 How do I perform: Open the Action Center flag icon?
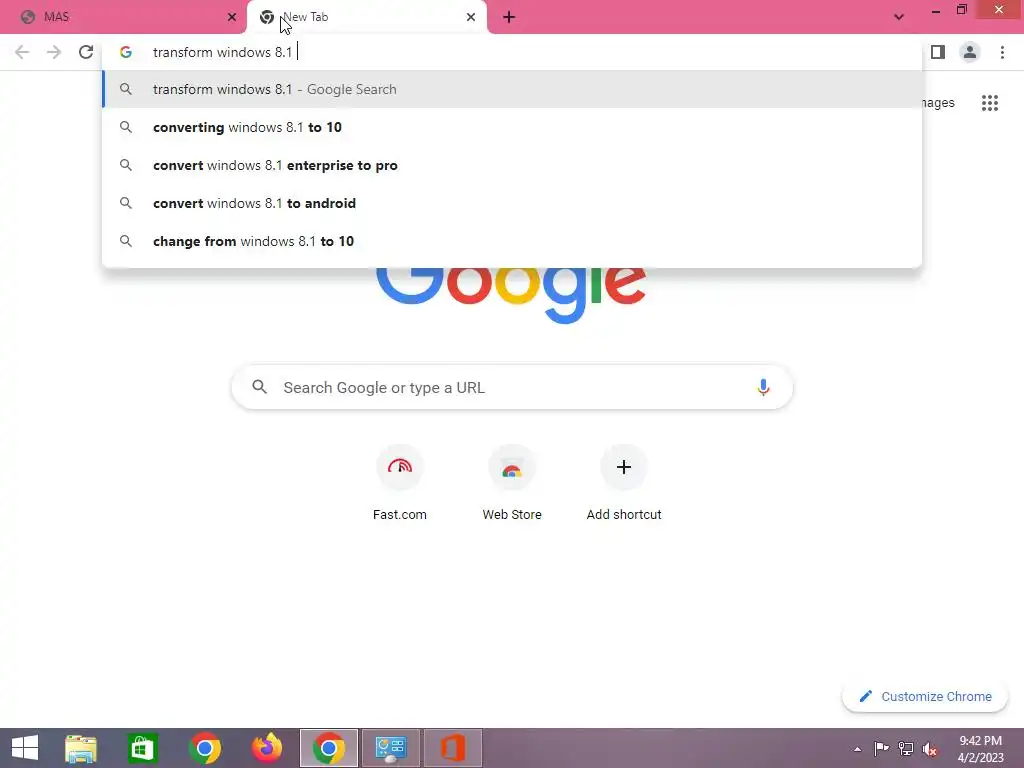pos(881,748)
